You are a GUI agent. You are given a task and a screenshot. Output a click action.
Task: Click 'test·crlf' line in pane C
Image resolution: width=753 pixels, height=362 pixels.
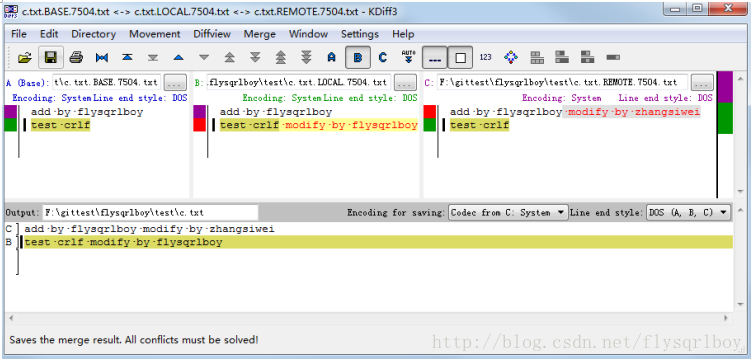(479, 125)
